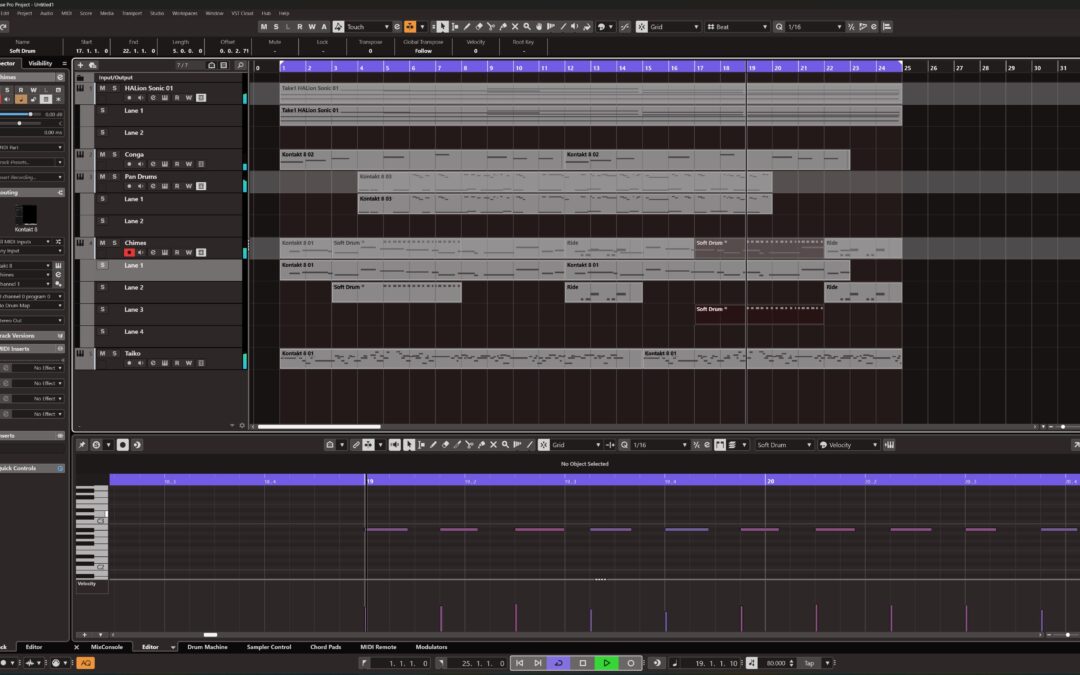Click the Play button in the transport bar
The image size is (1080, 675).
[x=607, y=663]
